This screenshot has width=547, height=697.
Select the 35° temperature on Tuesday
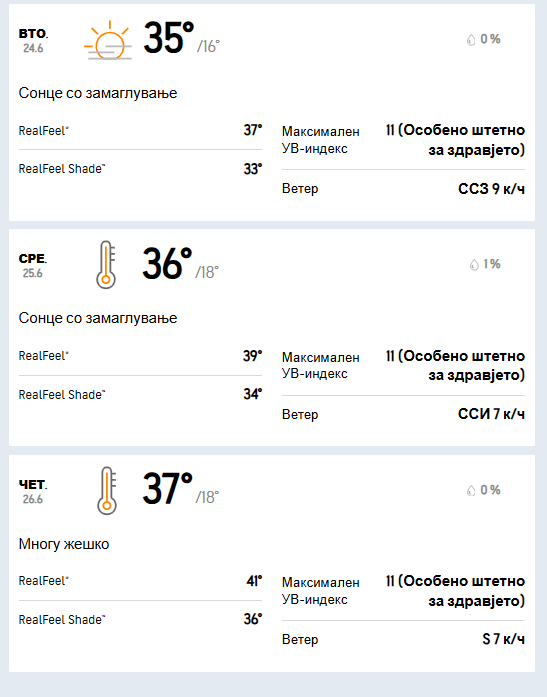click(168, 38)
